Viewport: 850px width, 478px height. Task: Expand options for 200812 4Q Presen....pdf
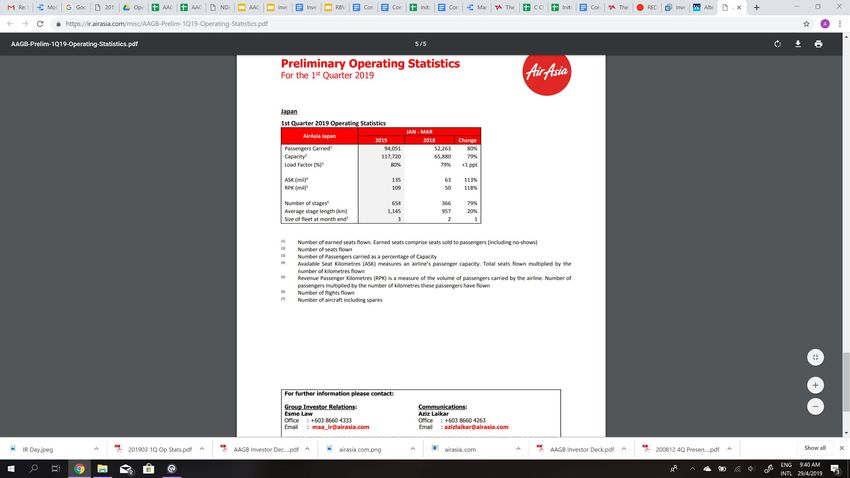coord(729,449)
